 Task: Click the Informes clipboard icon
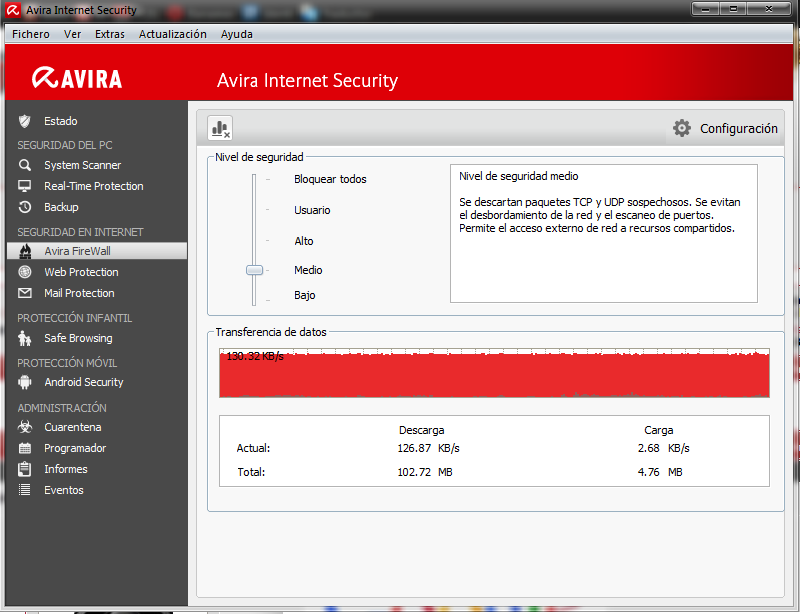[x=24, y=469]
